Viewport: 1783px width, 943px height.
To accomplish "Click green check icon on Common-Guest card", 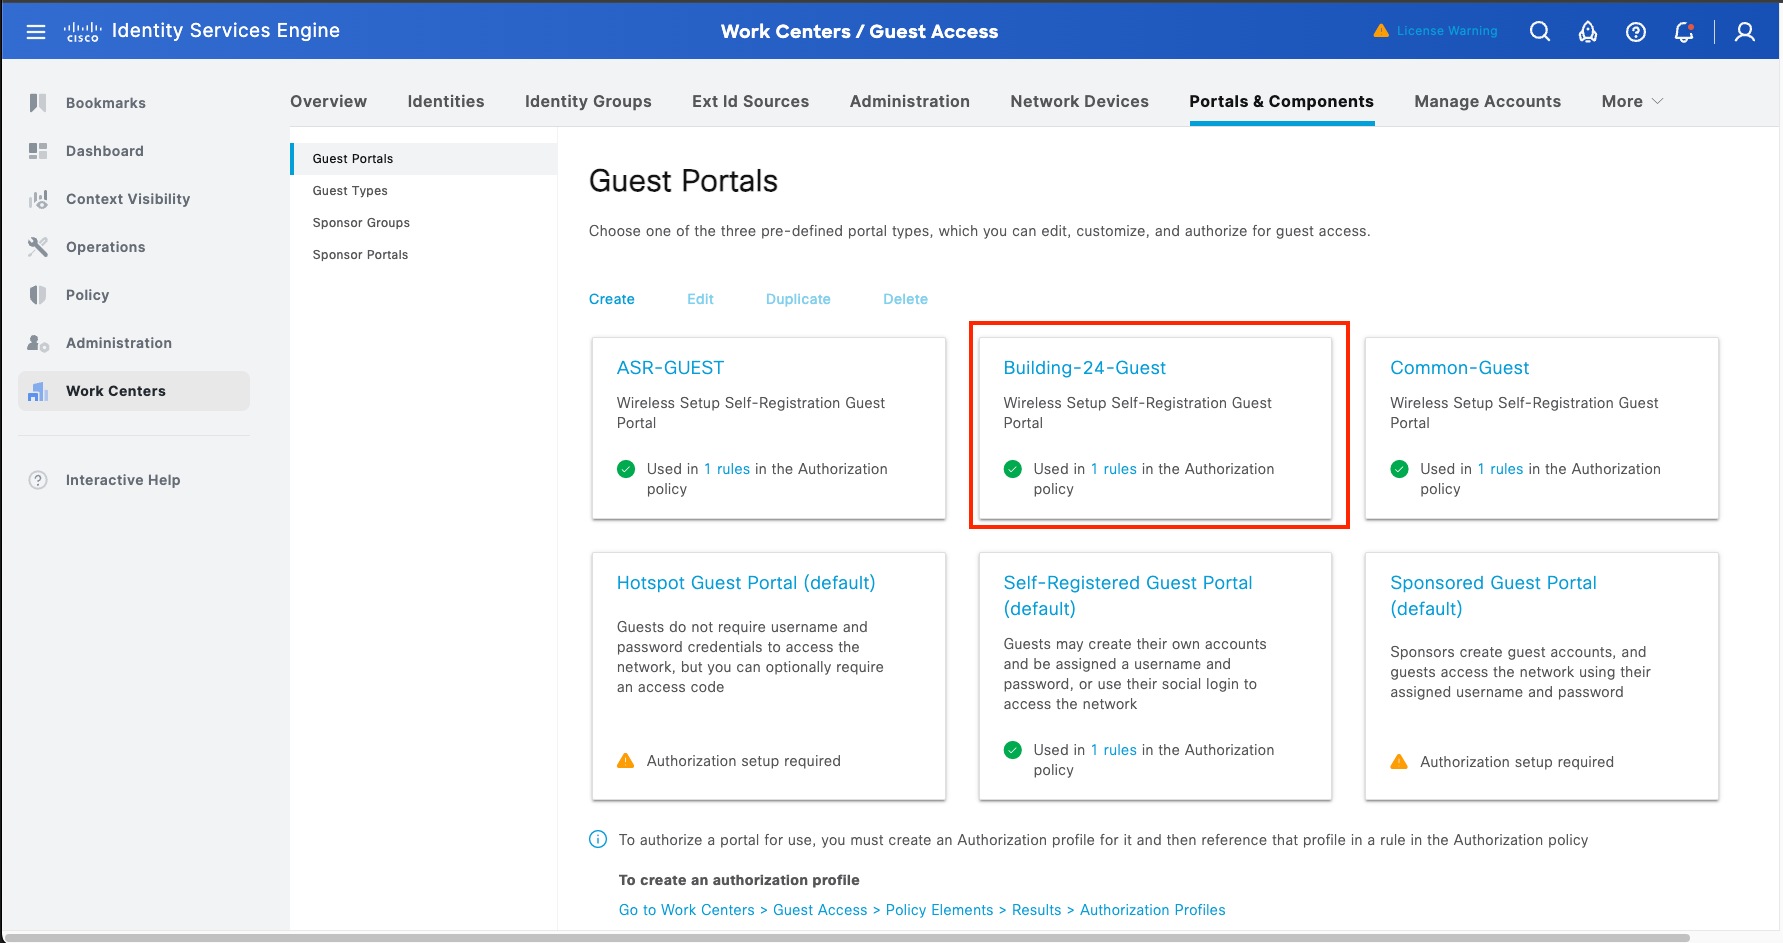I will pos(1400,469).
